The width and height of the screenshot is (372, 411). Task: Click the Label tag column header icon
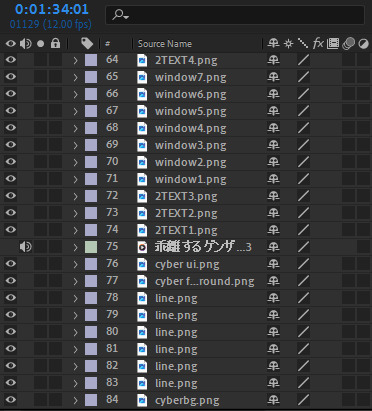click(x=87, y=43)
